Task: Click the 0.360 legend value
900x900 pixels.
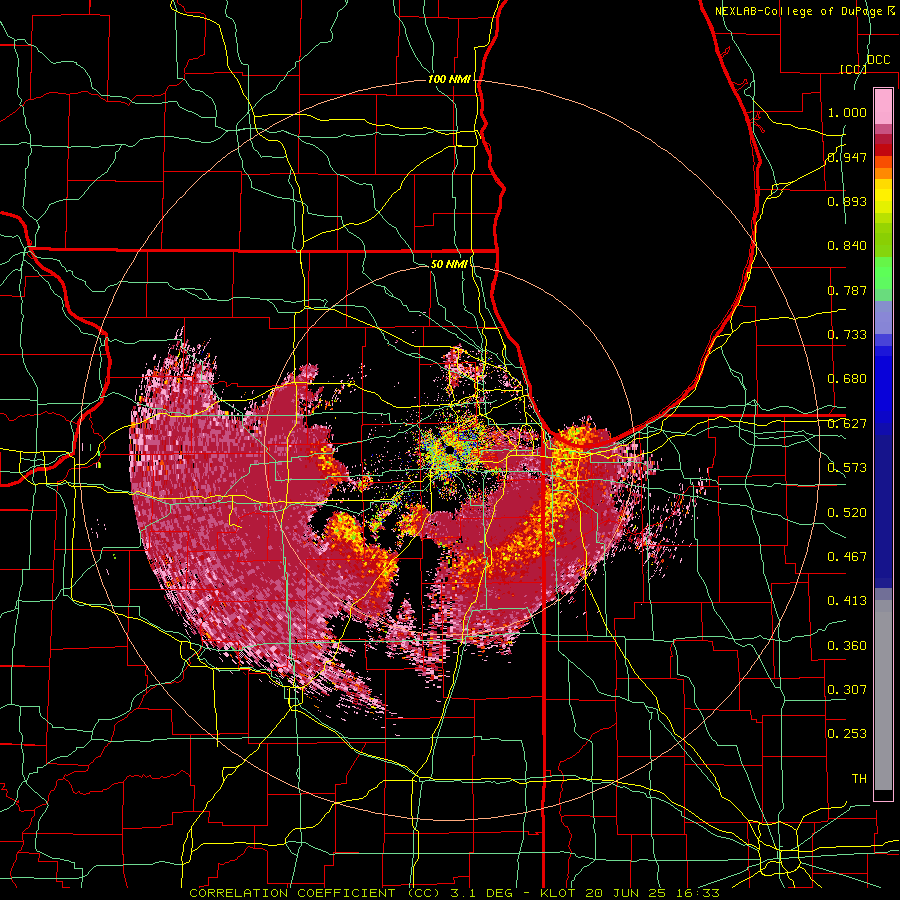Action: 847,645
